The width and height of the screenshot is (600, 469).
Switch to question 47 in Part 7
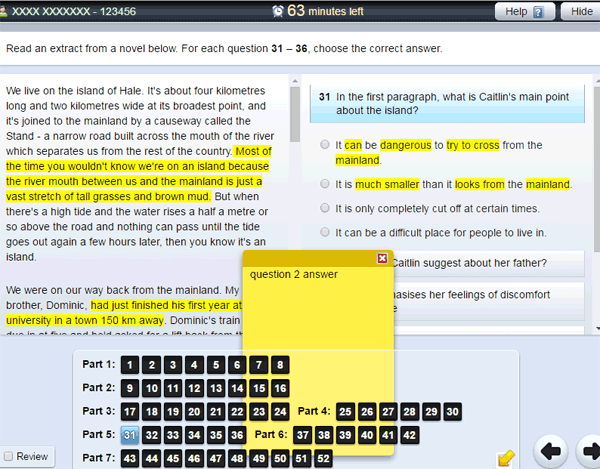216,458
